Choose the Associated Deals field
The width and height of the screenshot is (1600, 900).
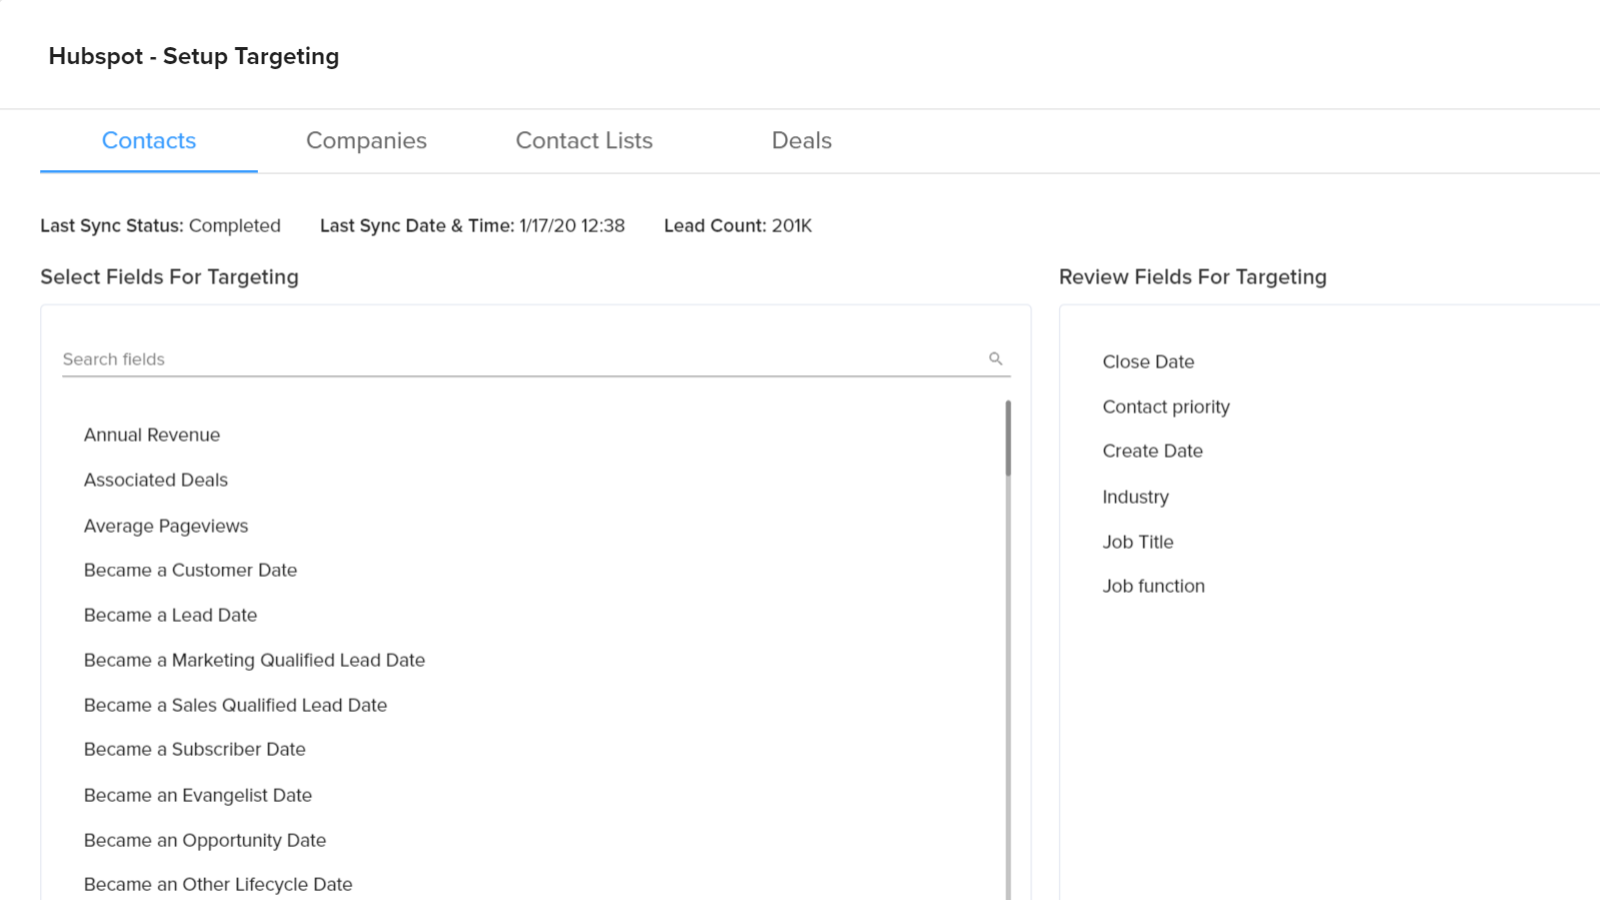click(x=155, y=479)
